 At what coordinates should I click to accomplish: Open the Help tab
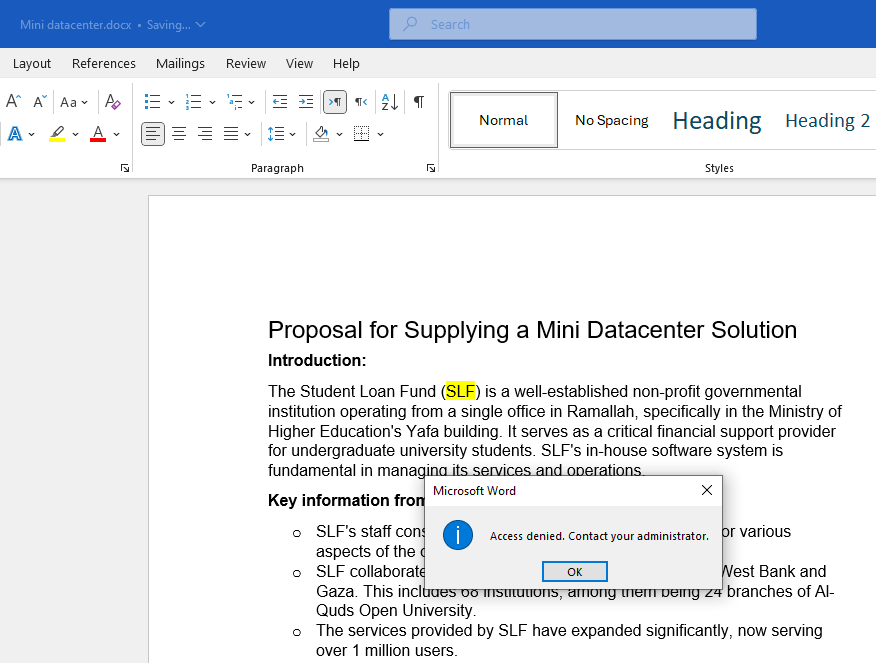(x=346, y=64)
